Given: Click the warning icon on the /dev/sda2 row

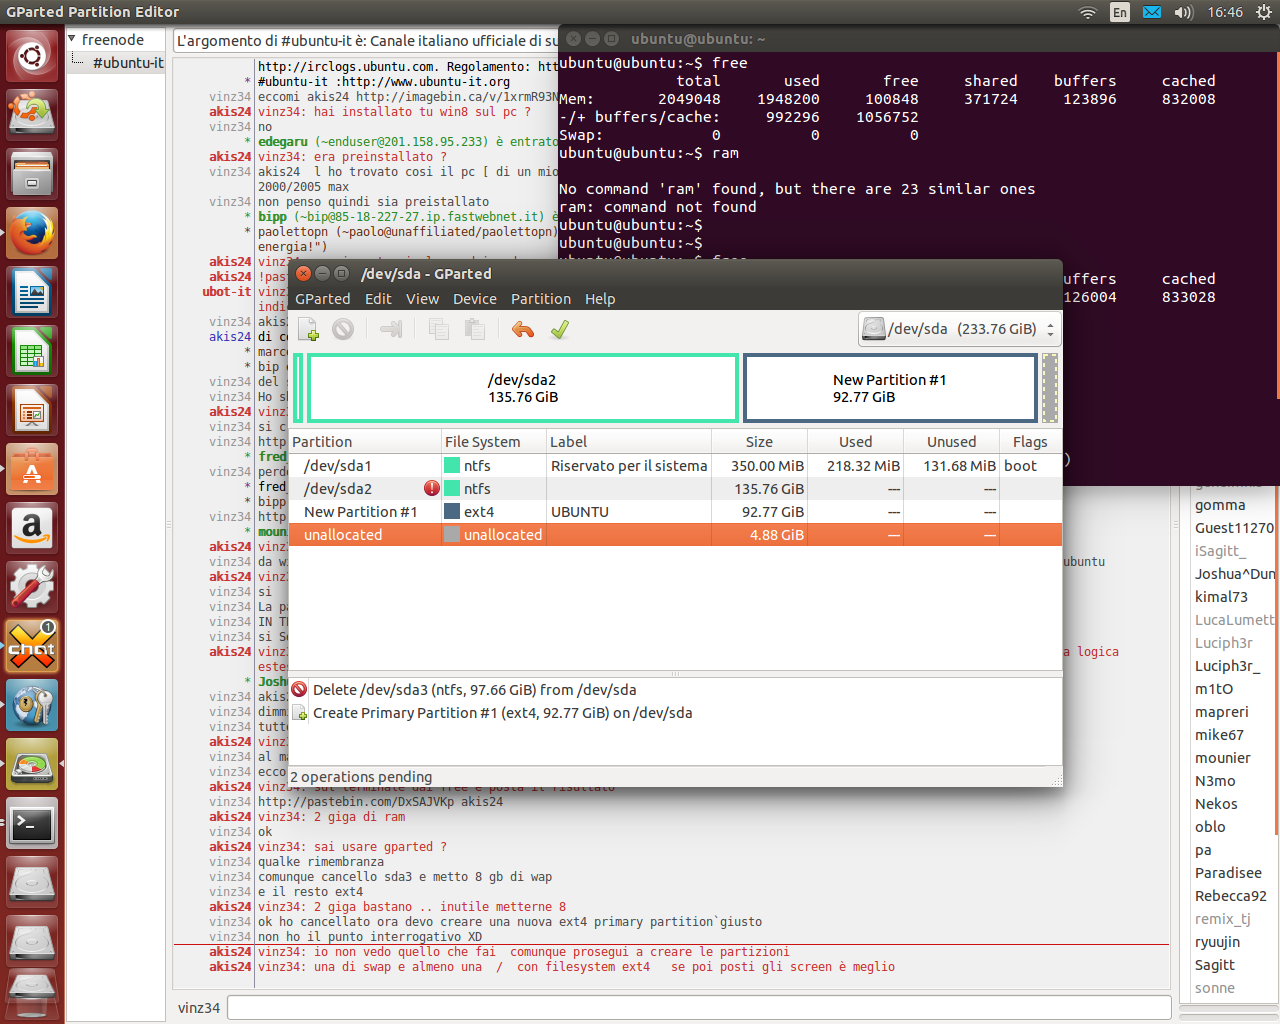Looking at the screenshot, I should (431, 489).
